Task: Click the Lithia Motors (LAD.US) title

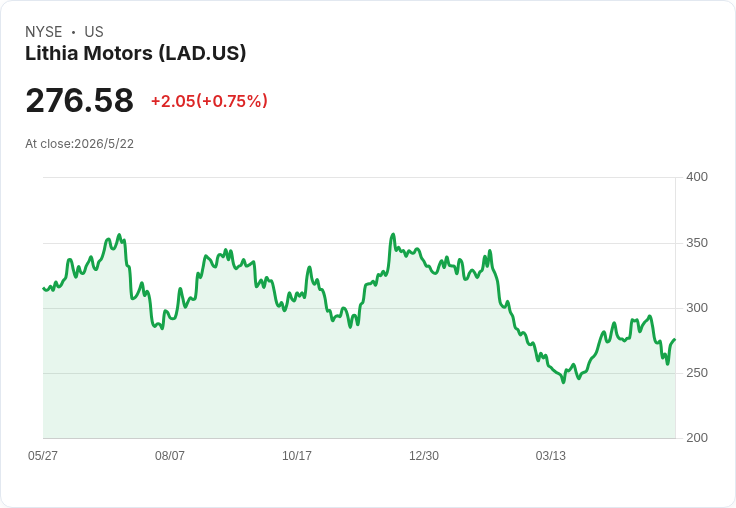Action: tap(135, 54)
